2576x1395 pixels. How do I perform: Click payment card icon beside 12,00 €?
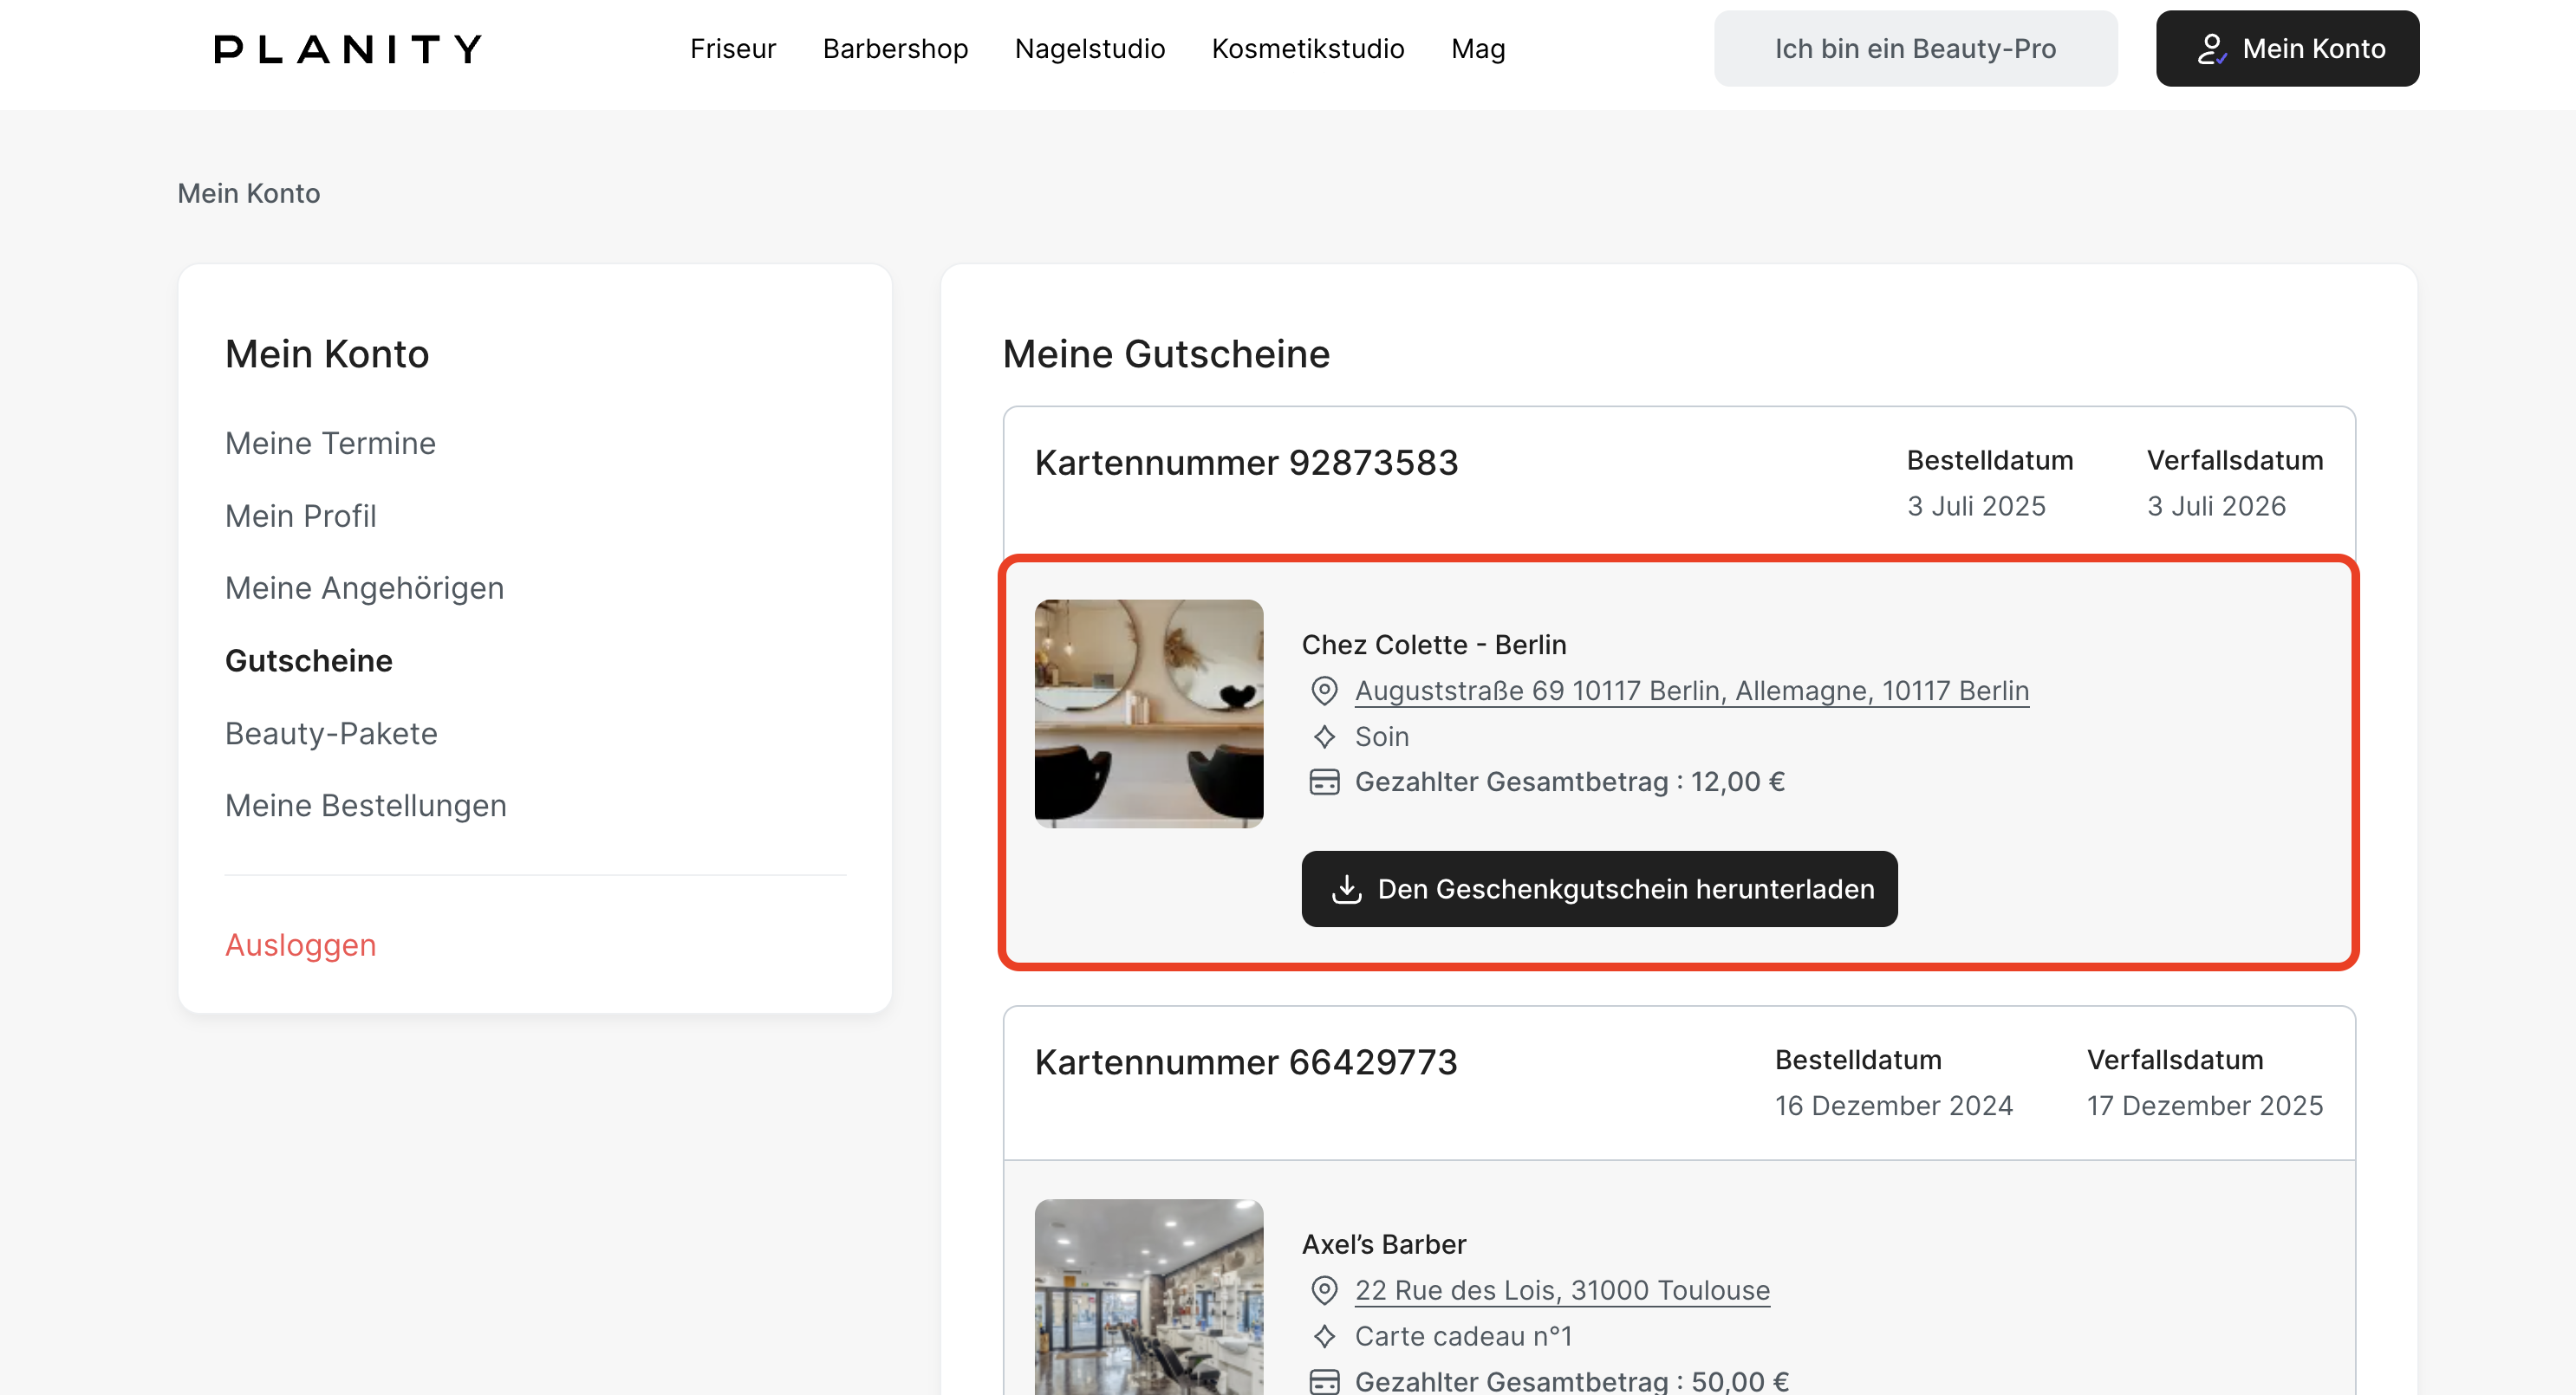point(1324,781)
